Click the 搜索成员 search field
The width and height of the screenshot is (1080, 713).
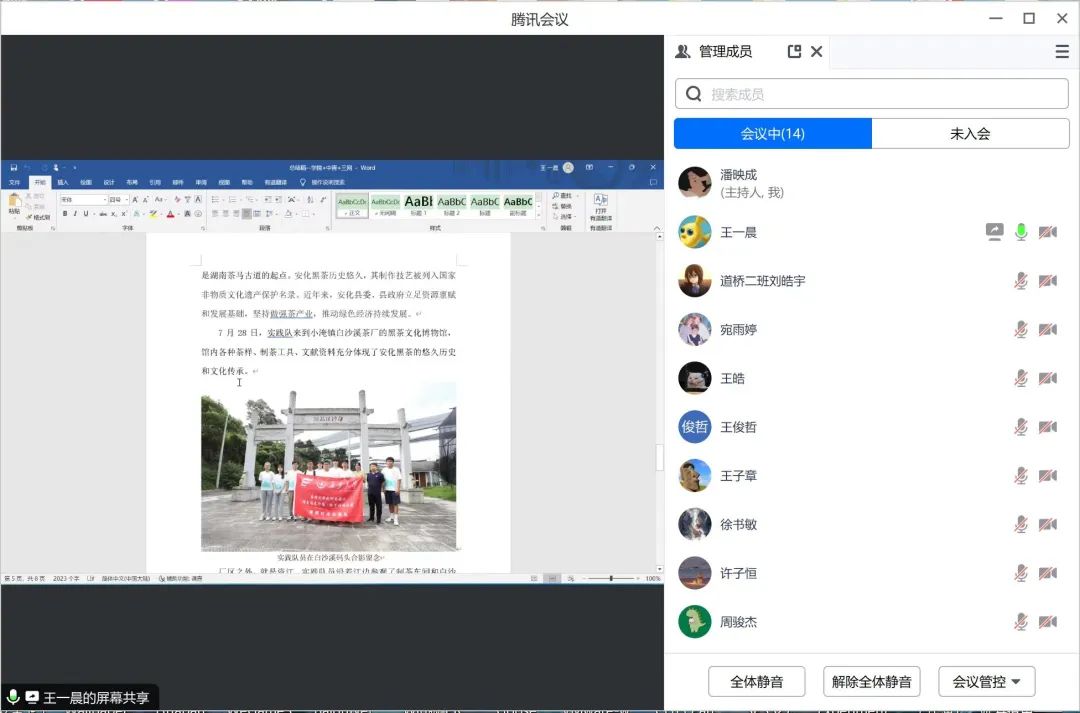pyautogui.click(x=880, y=94)
